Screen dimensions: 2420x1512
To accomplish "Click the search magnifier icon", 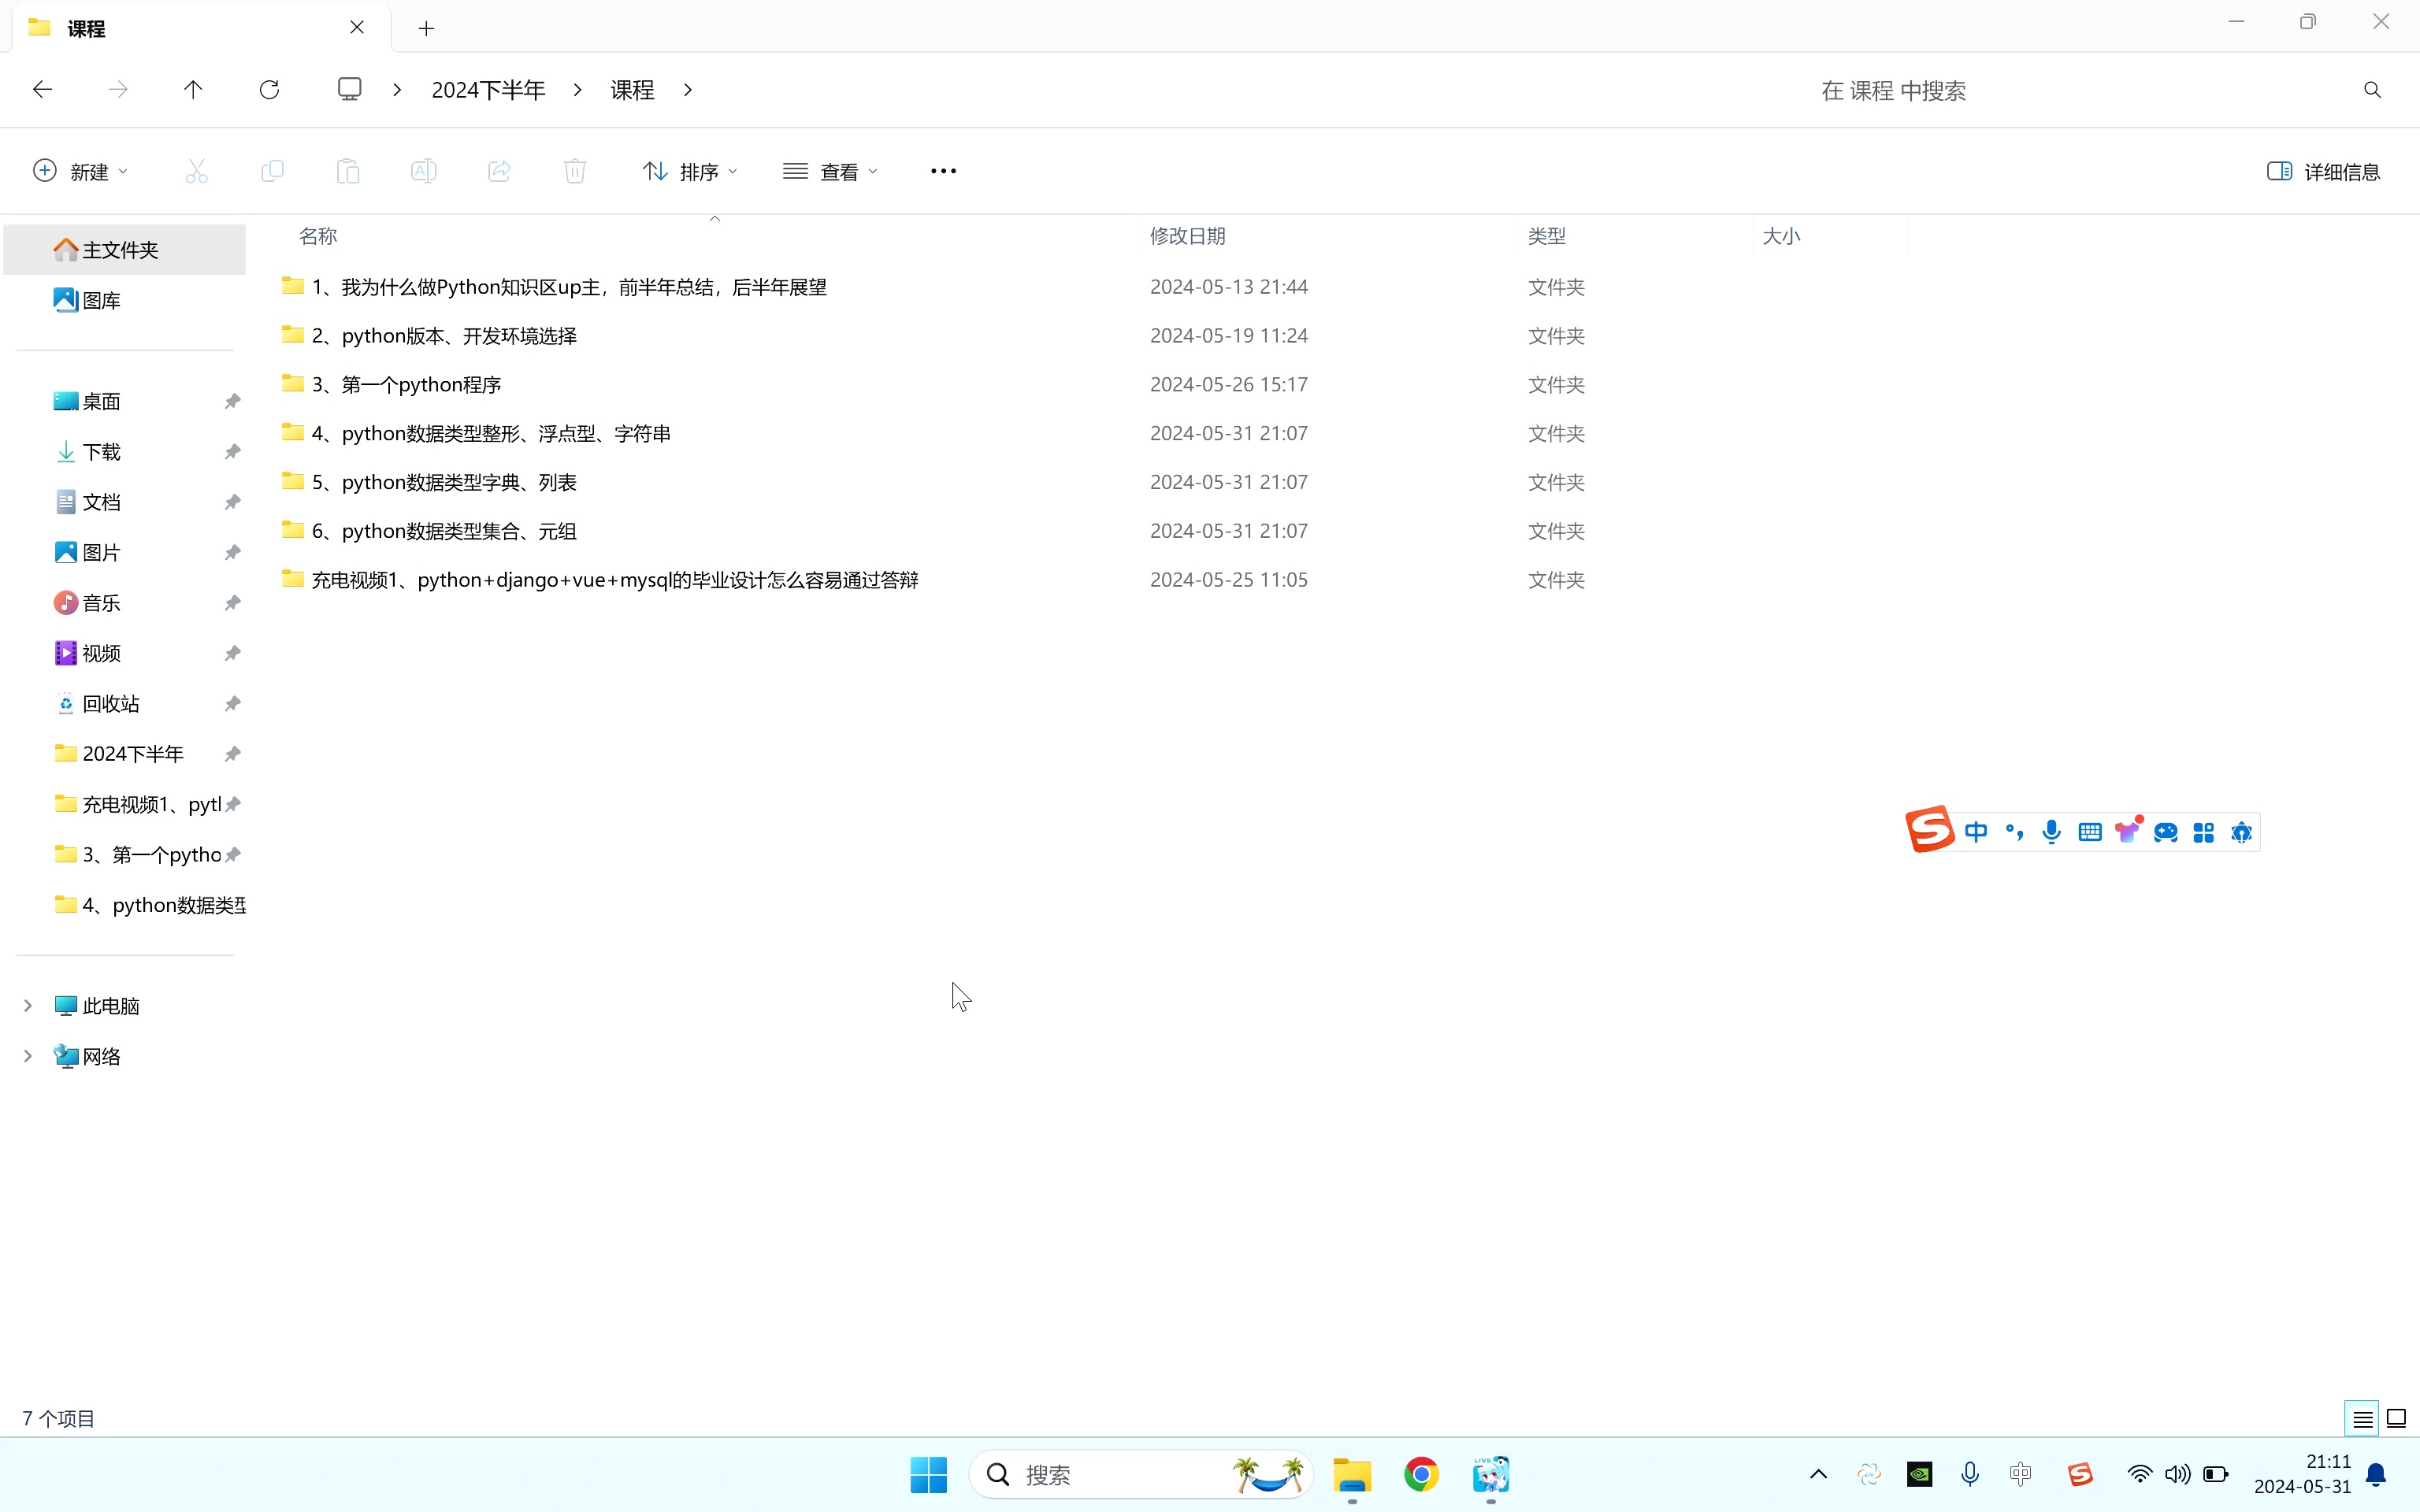I will click(2371, 90).
